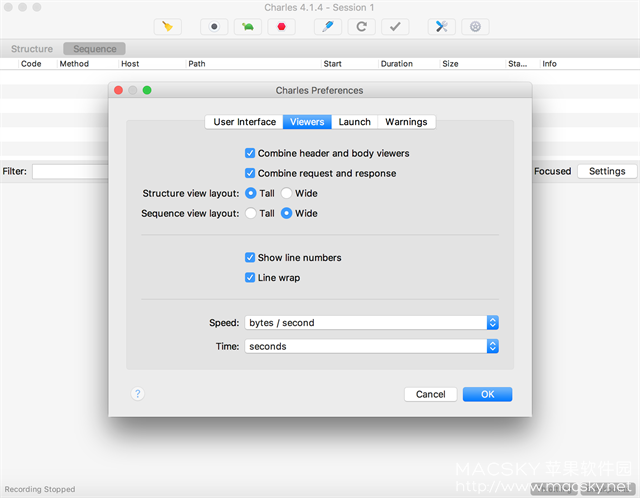Screen dimensions: 640x498
Task: Click the broom clear session icon
Action: click(x=168, y=27)
